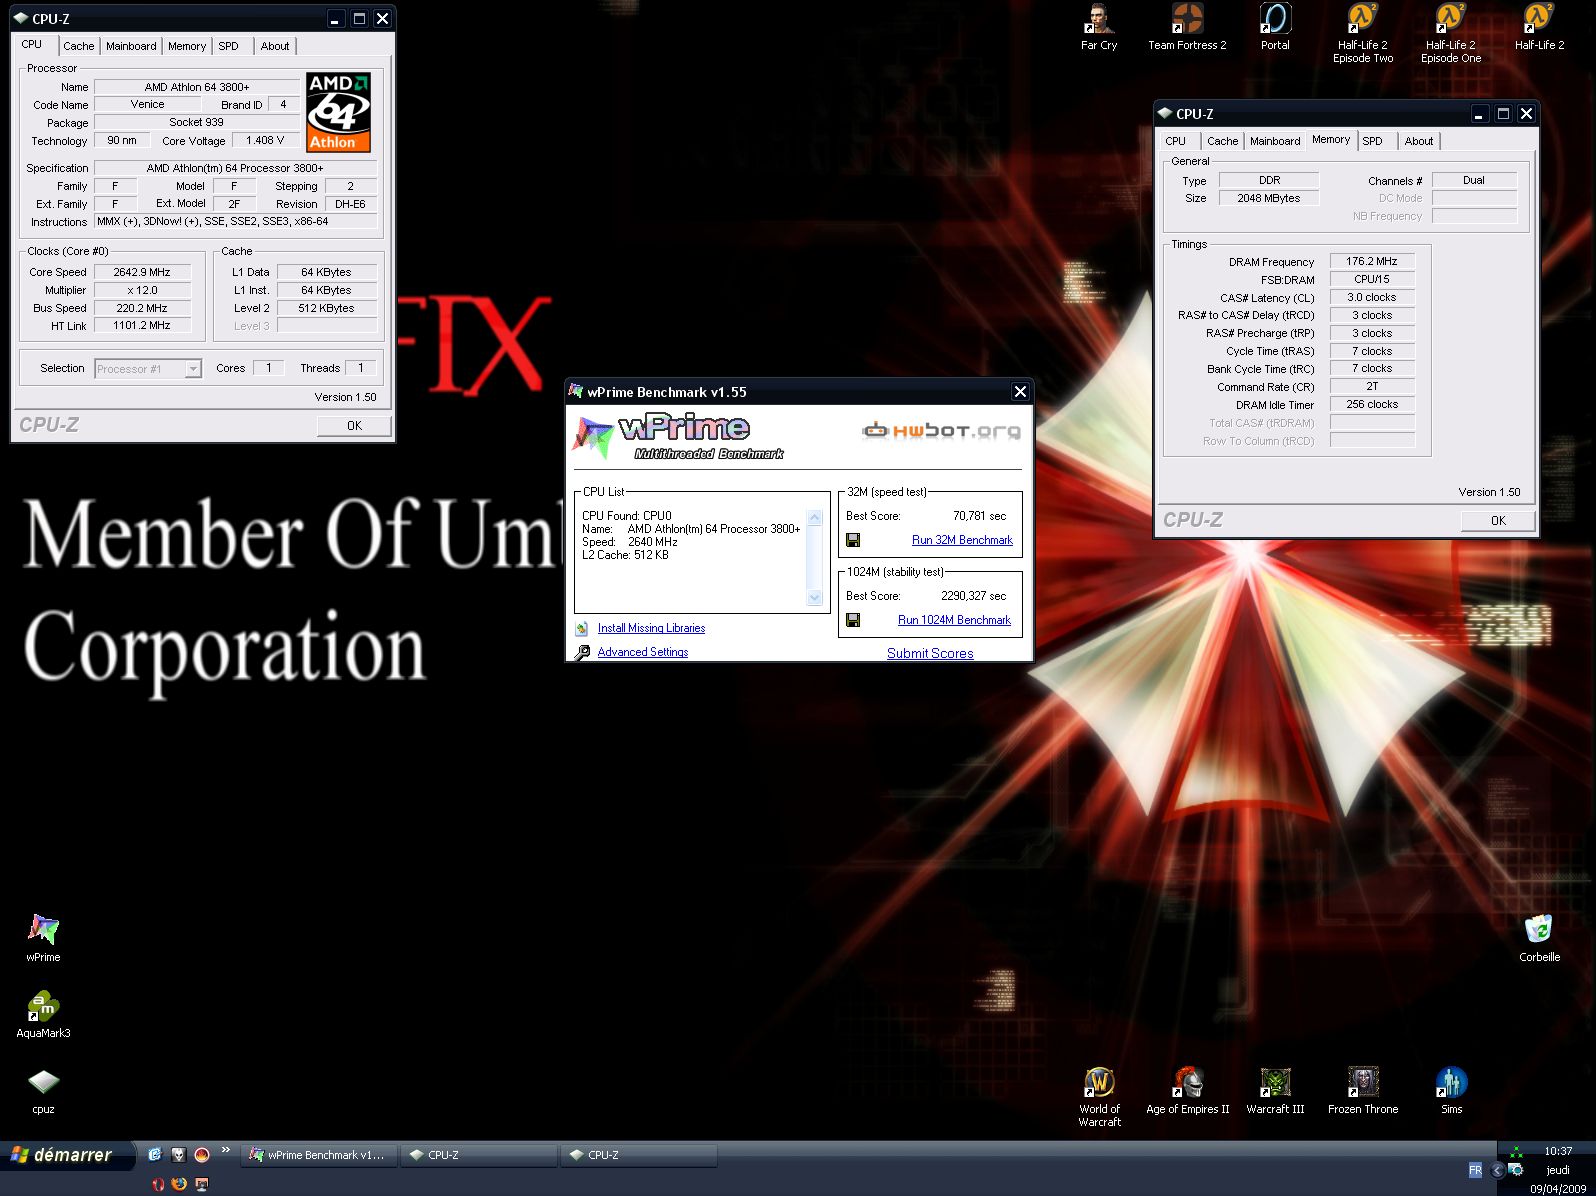Open Half-Life 2 Episode One shortcut

1451,33
